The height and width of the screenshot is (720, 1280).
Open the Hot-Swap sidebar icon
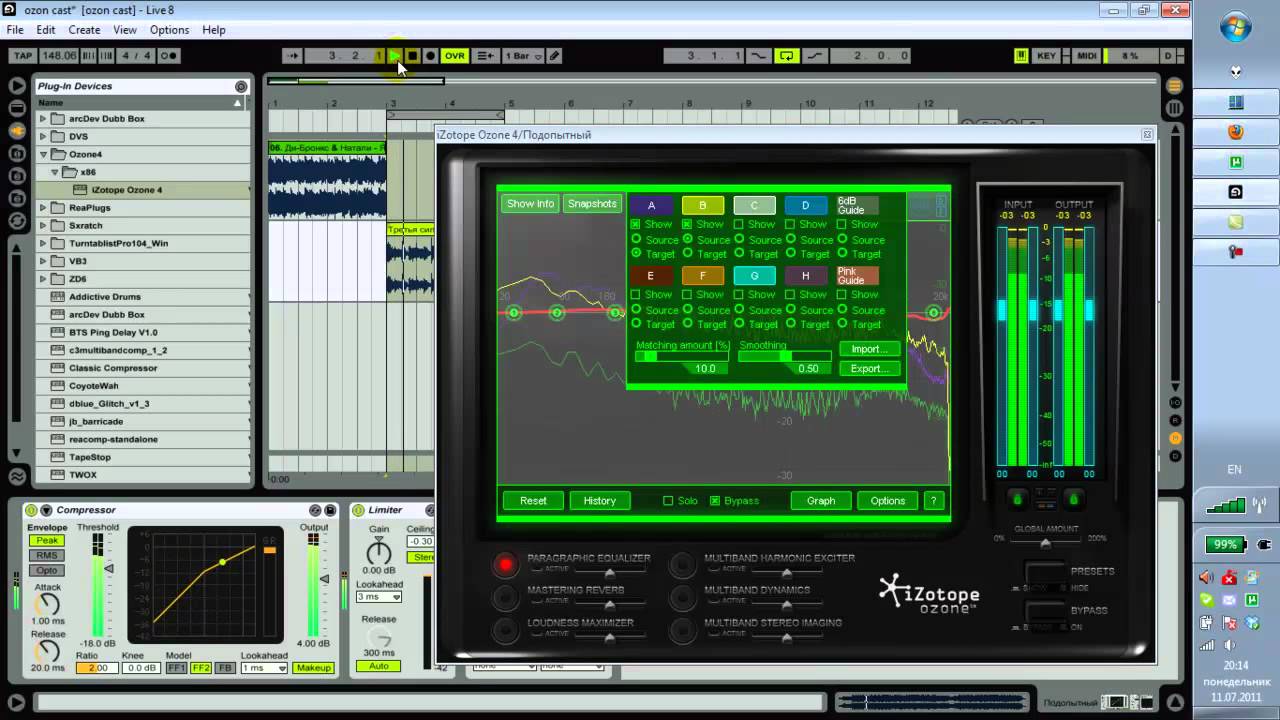pyautogui.click(x=17, y=222)
